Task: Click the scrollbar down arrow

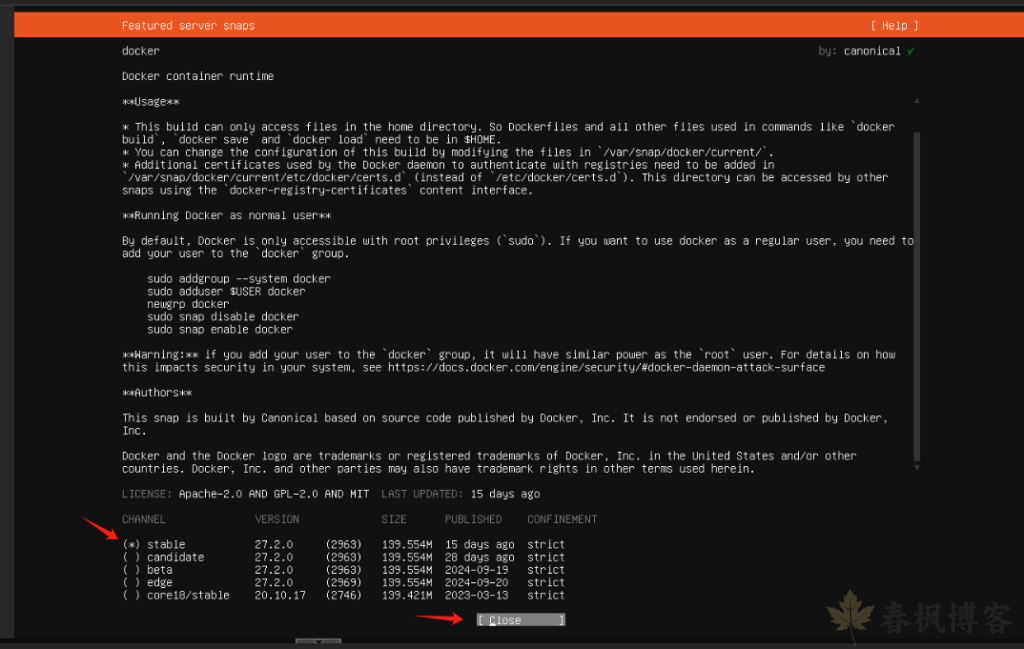Action: (x=917, y=467)
